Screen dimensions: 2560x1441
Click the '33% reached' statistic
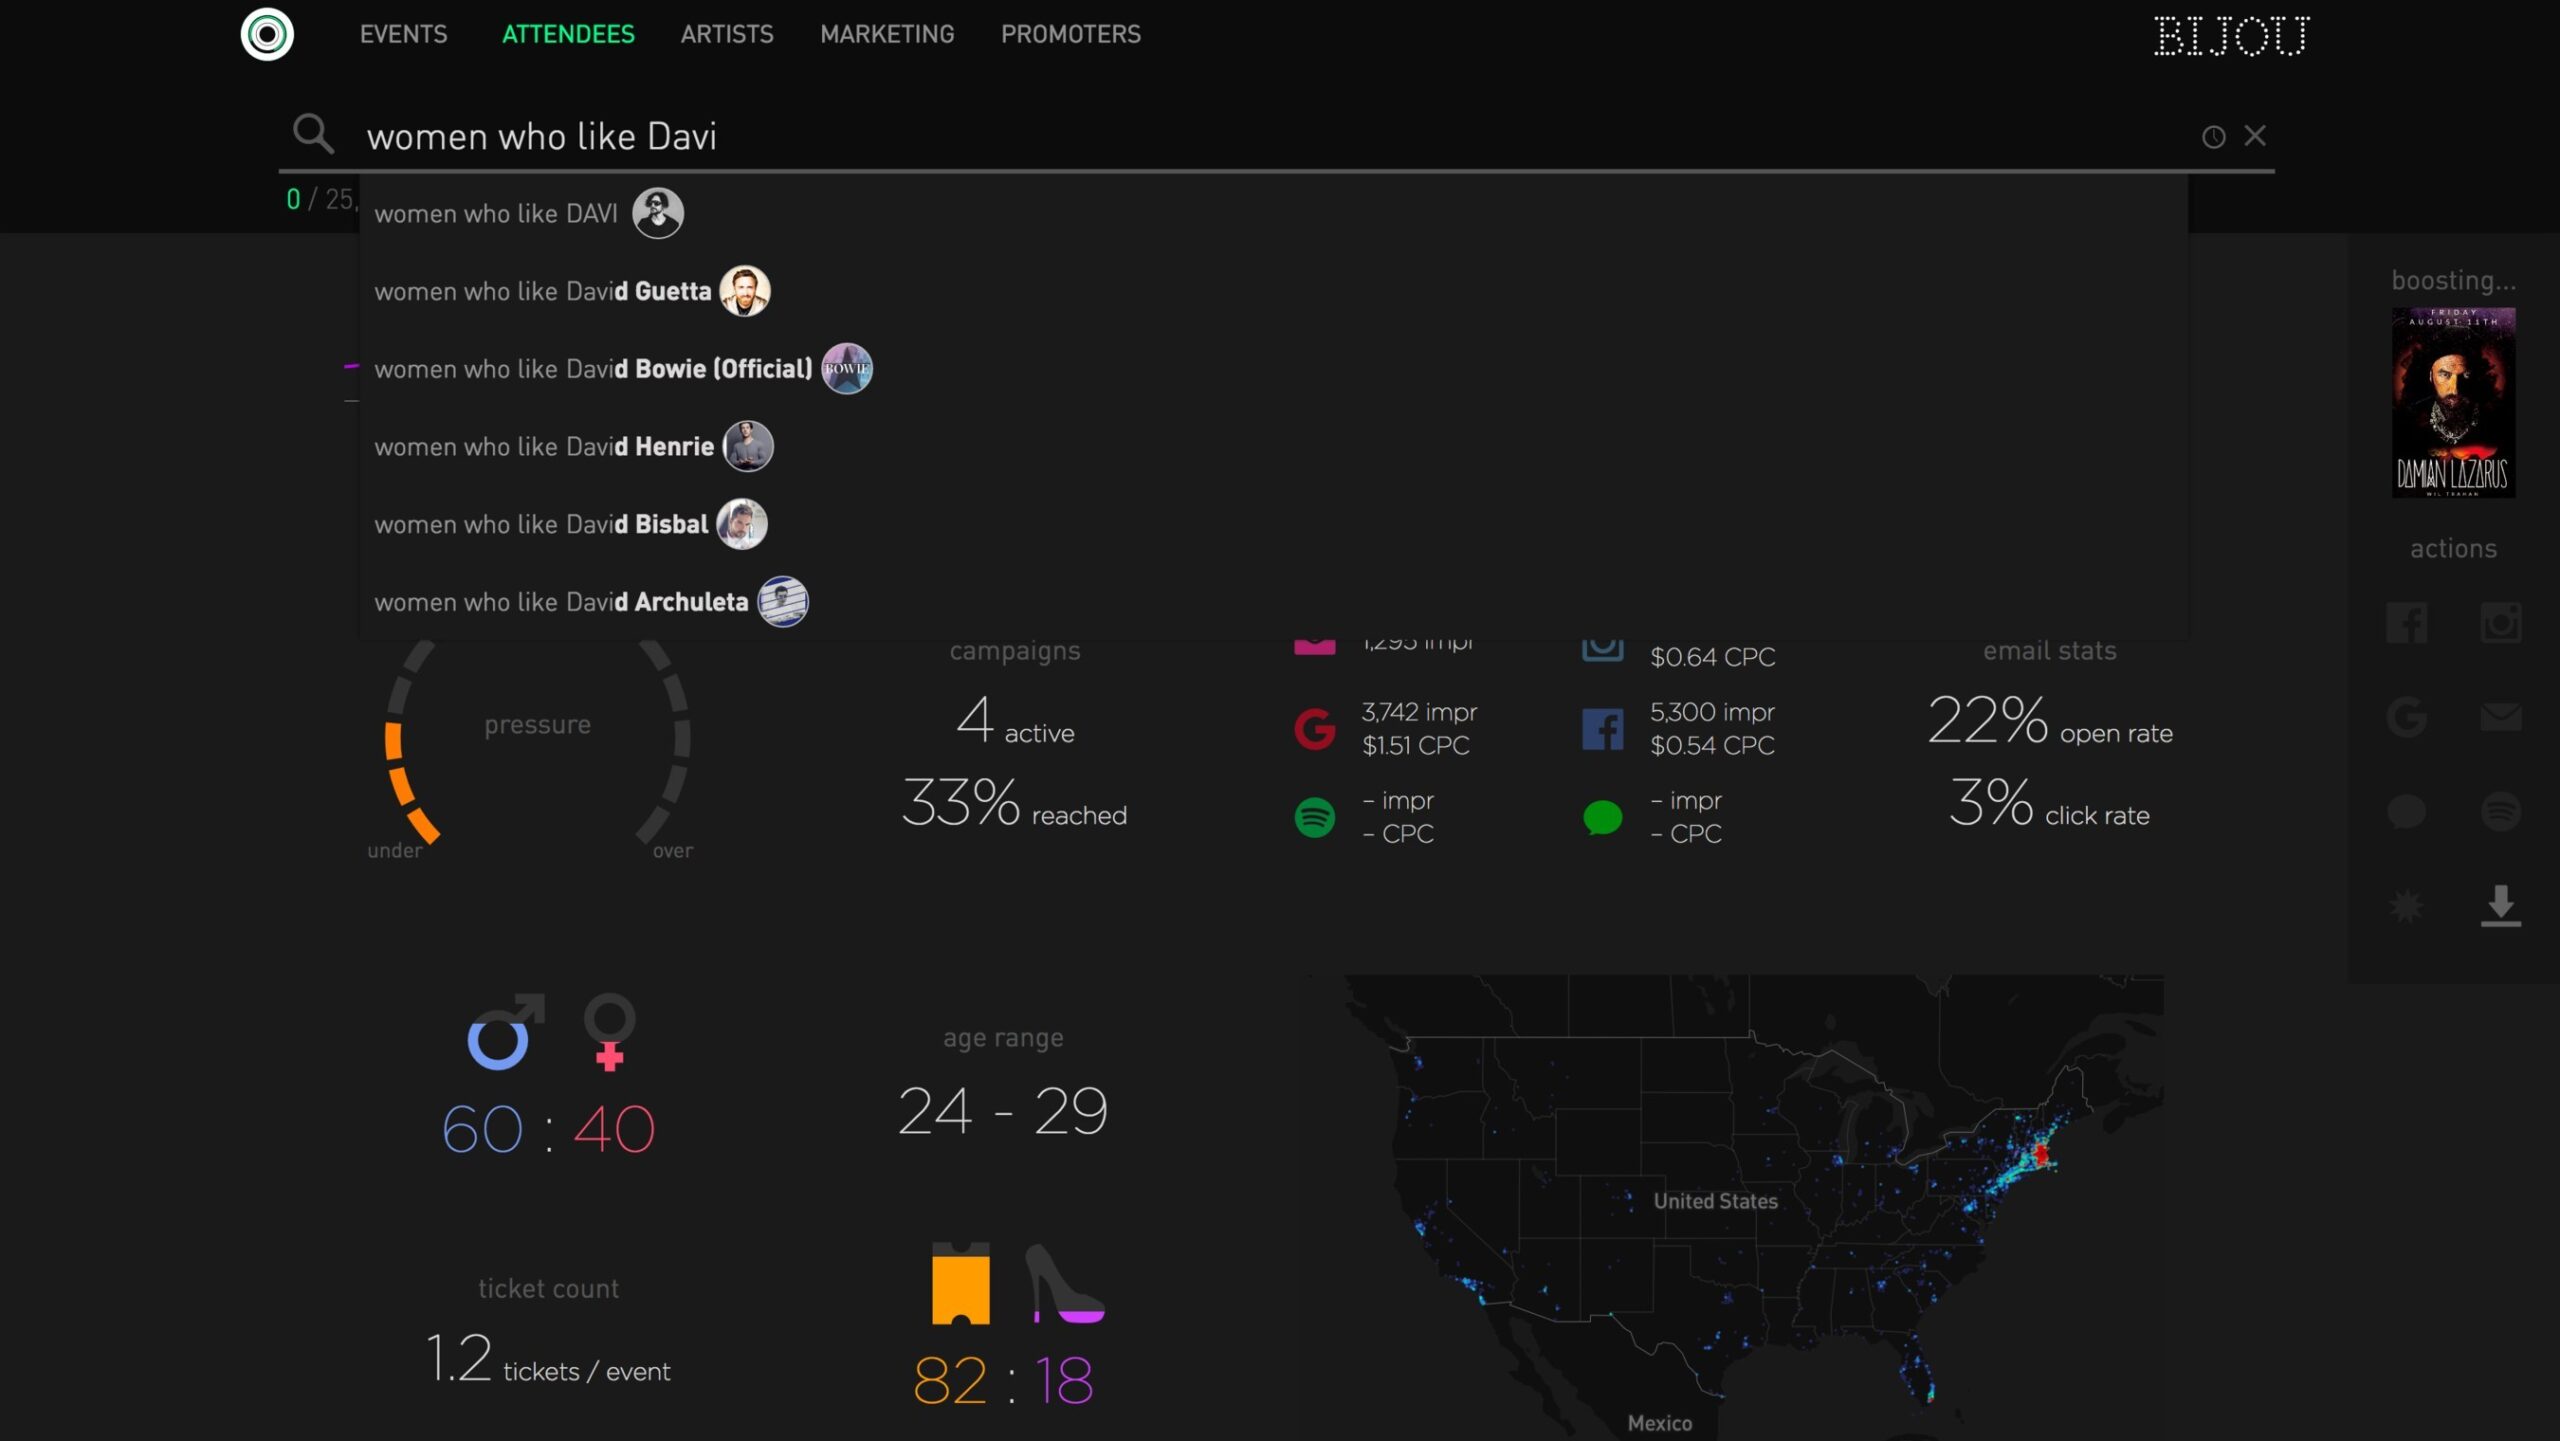(x=1014, y=803)
